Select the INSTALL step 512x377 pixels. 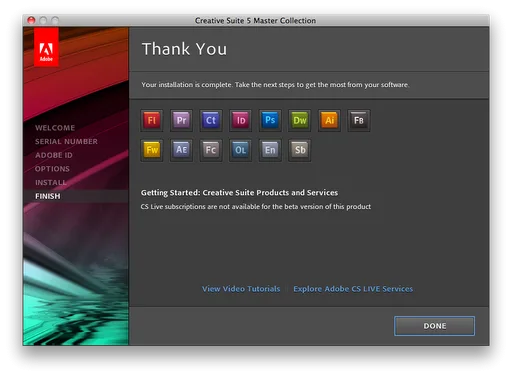51,182
